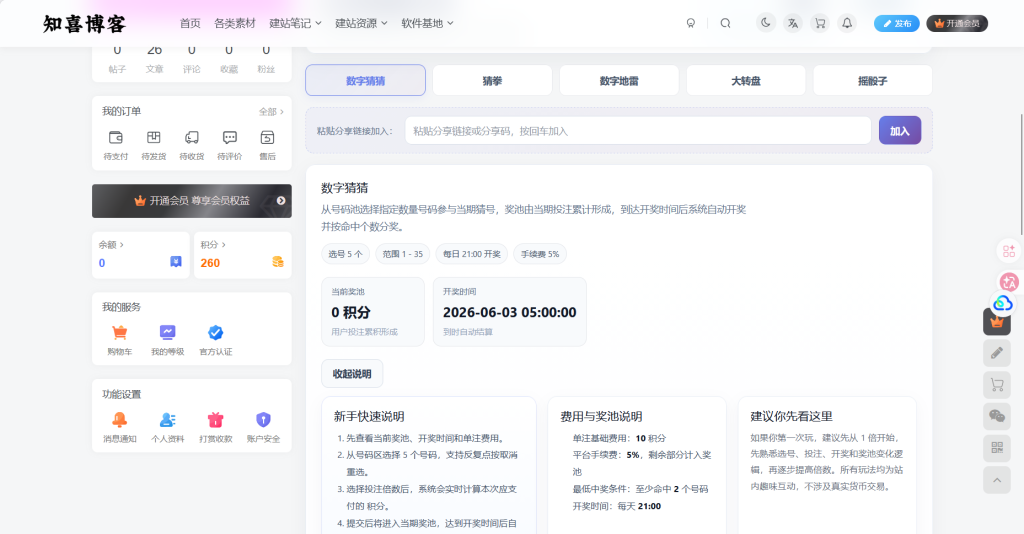Viewport: 1024px width, 534px height.
Task: Click the 收起说明 collapse button
Action: (x=352, y=374)
